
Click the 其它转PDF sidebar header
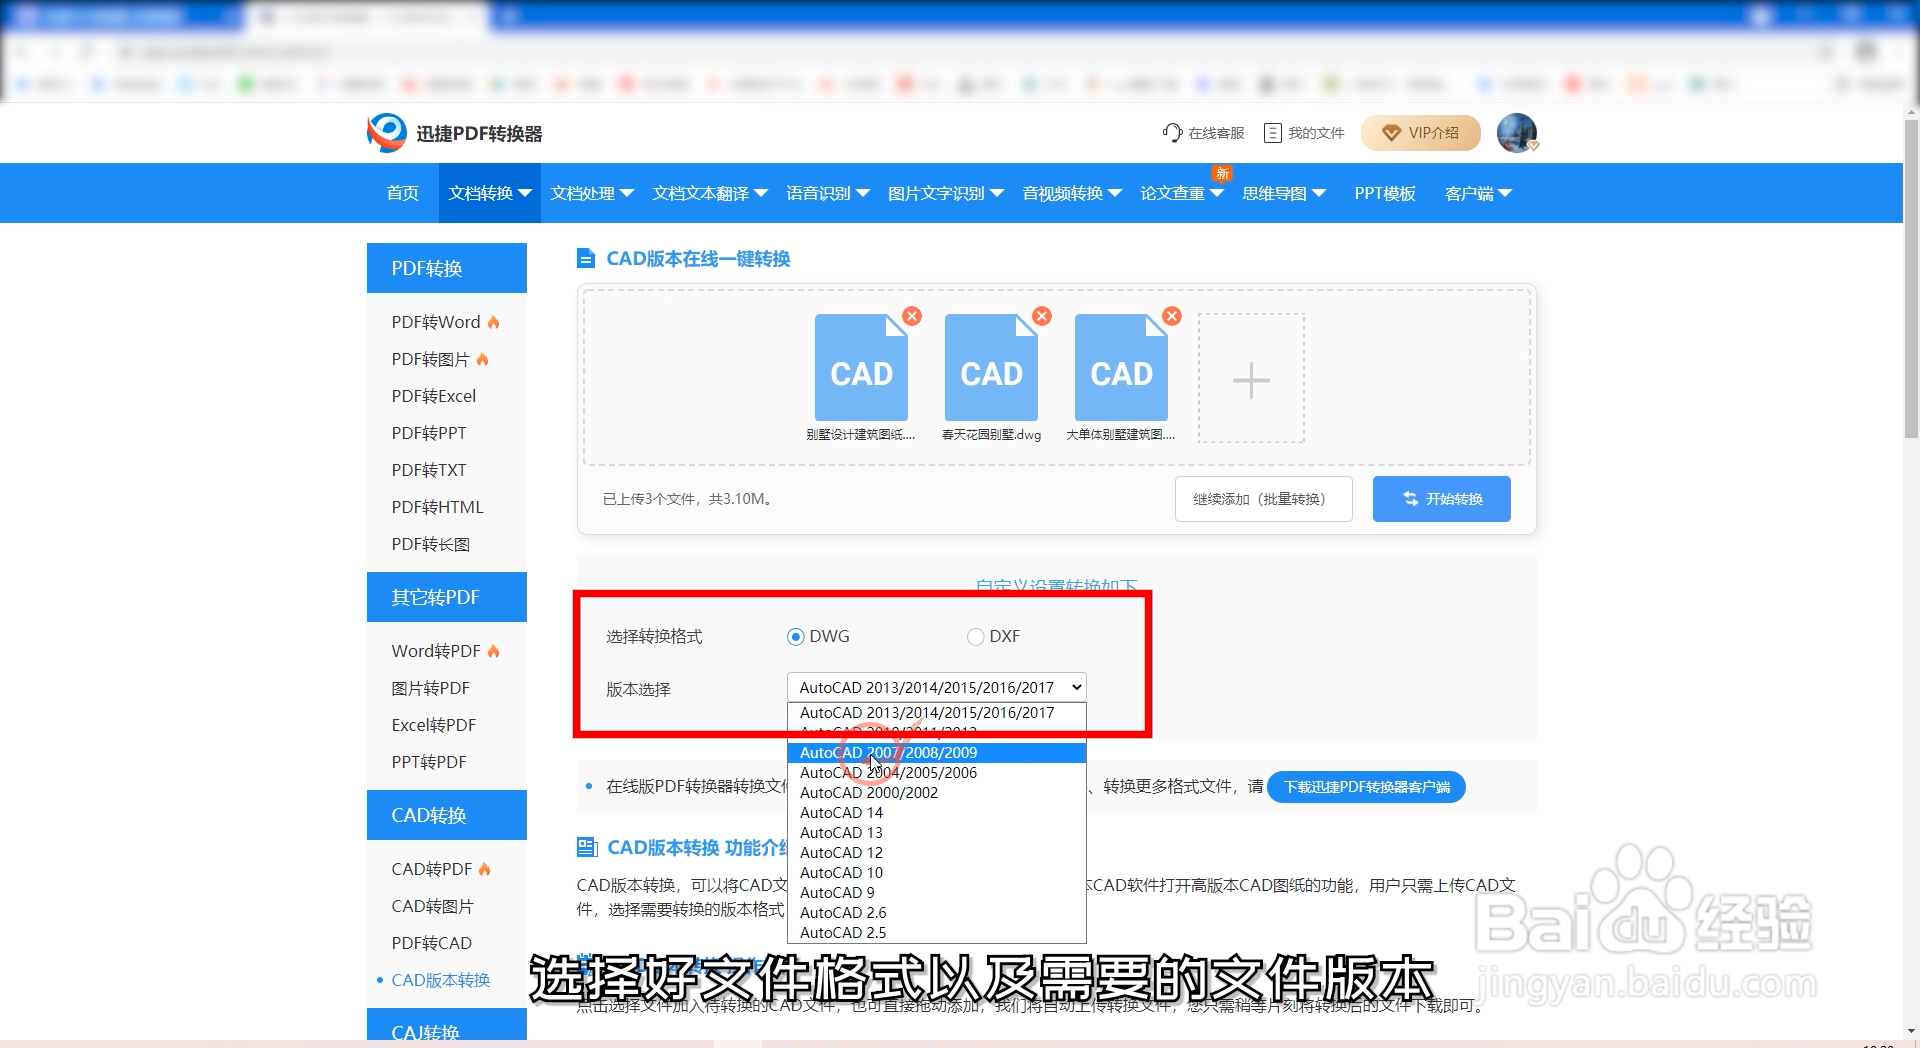[x=447, y=597]
